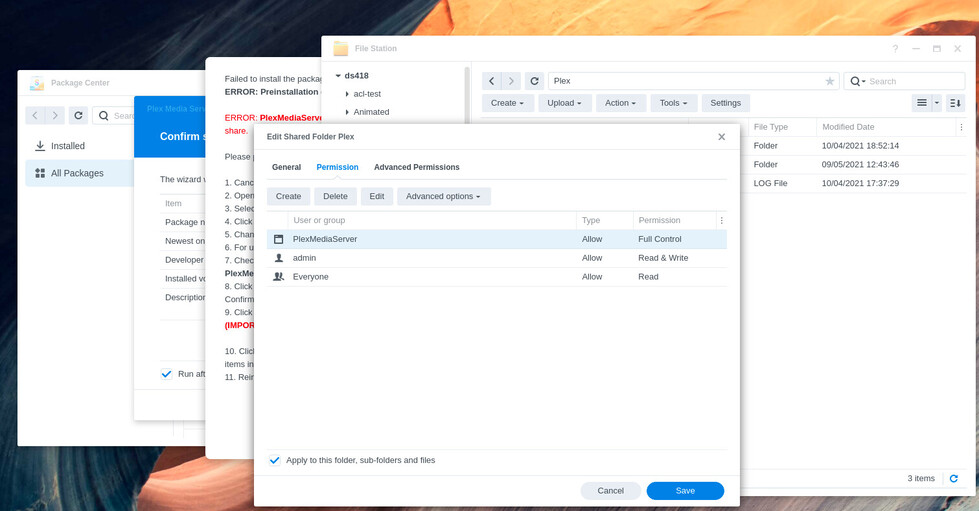
Task: Click Cancel in Edit Shared Folder dialog
Action: pos(611,491)
